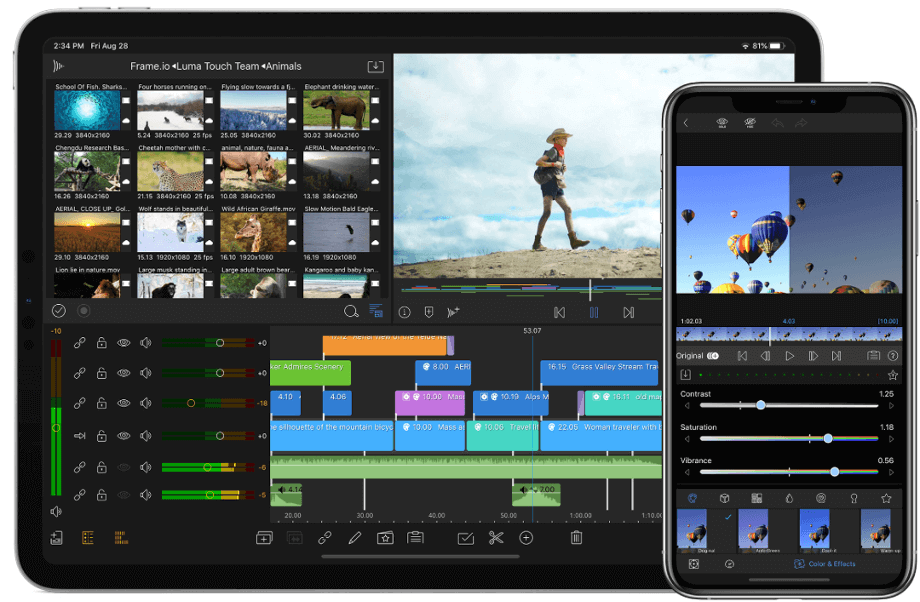Toggle the Original preview switch on phone
The image size is (920, 602).
[713, 356]
